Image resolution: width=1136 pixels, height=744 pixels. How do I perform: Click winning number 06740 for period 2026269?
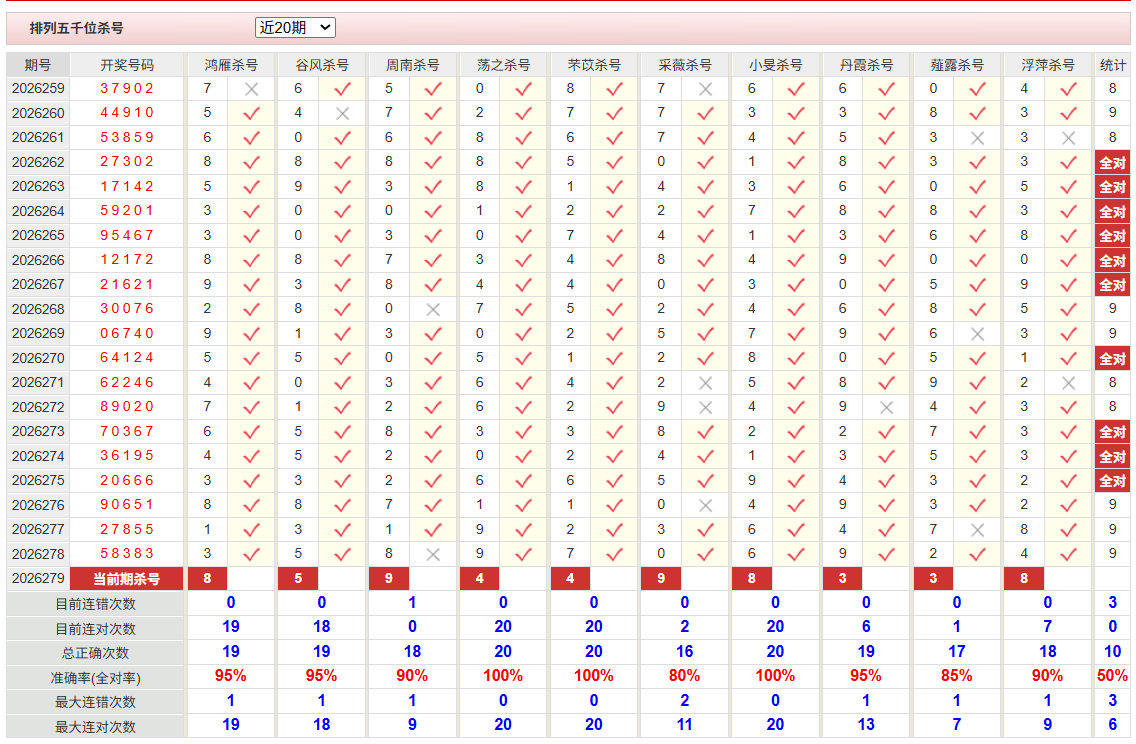point(127,333)
